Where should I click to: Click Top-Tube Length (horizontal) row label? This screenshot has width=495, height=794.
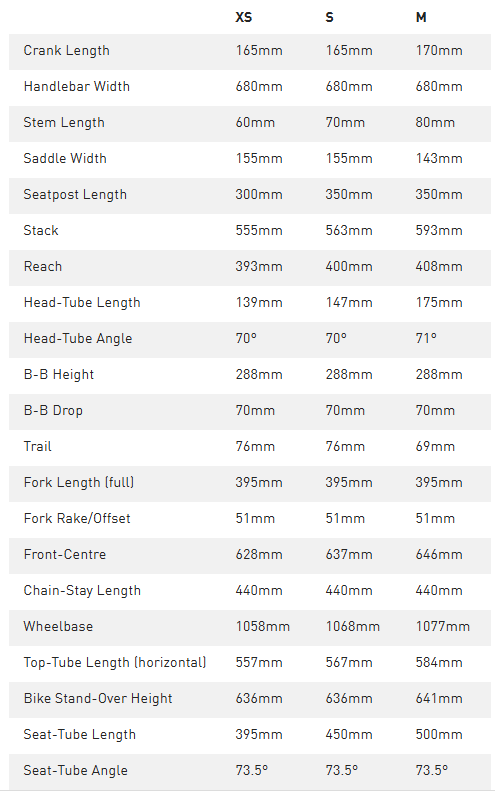(x=115, y=663)
